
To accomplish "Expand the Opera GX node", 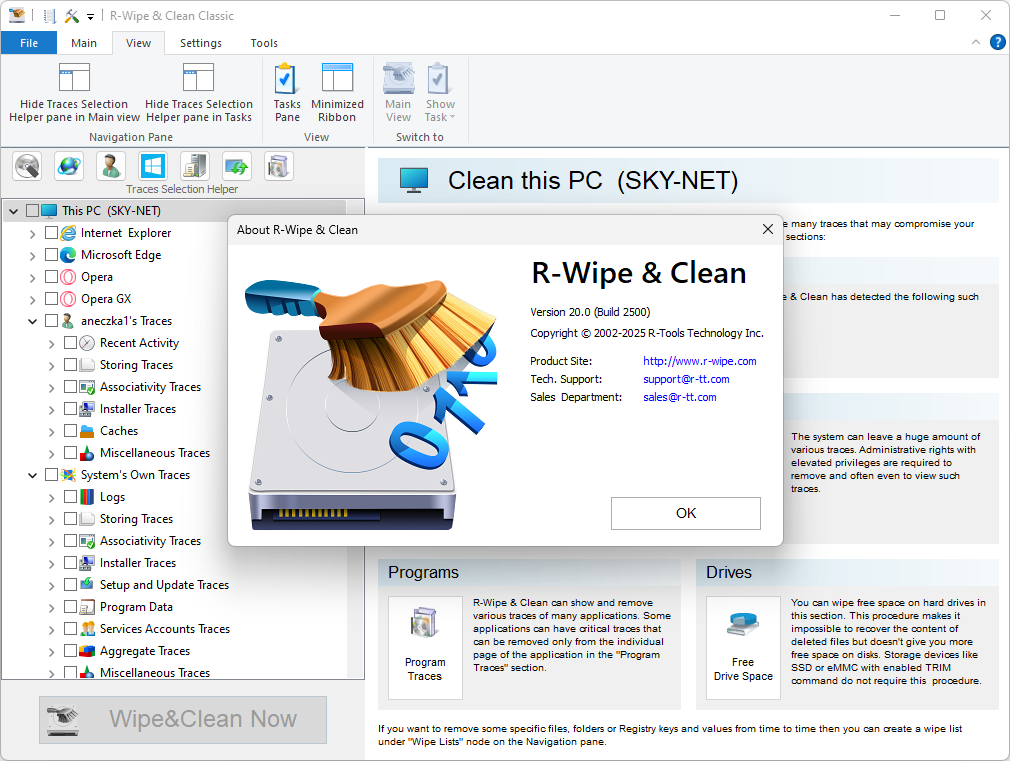I will tap(32, 300).
